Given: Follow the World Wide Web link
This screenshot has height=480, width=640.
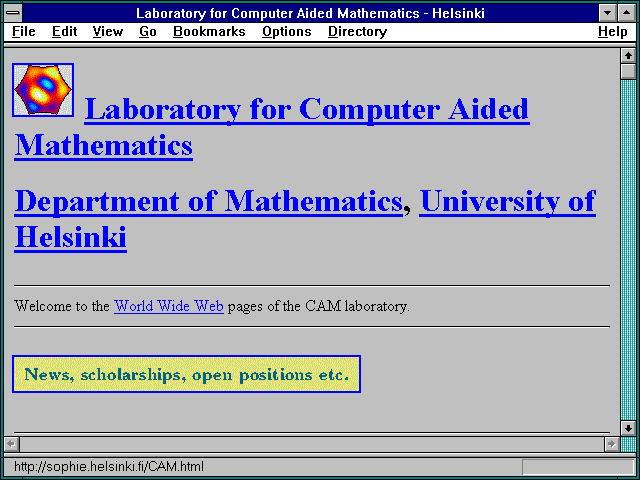Looking at the screenshot, I should click(x=169, y=306).
